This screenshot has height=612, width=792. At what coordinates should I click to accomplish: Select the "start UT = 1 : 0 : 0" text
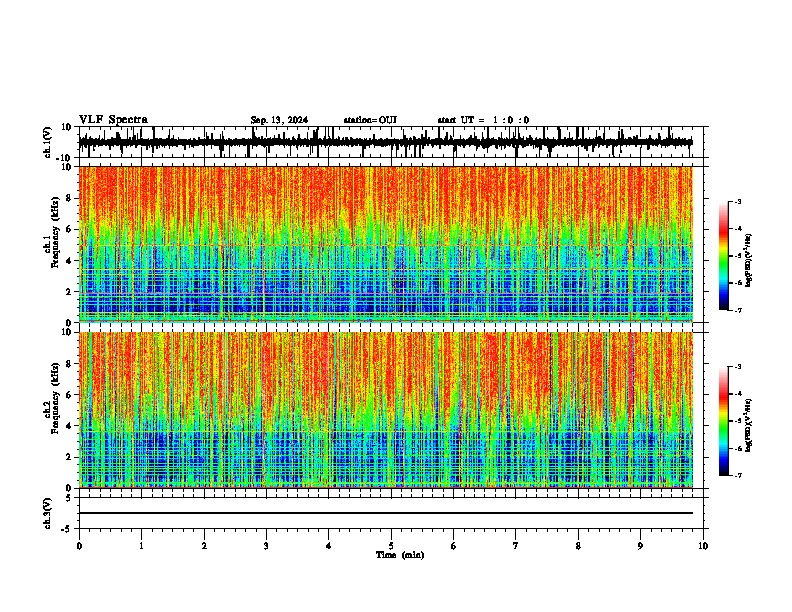[x=483, y=120]
